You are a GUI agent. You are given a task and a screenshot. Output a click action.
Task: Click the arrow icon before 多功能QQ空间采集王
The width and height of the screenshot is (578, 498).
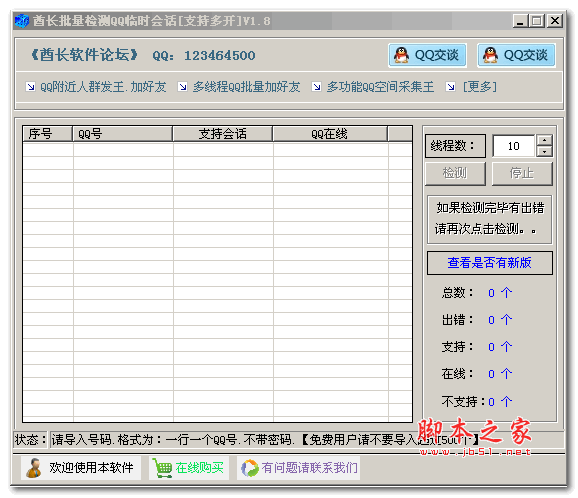coord(316,87)
